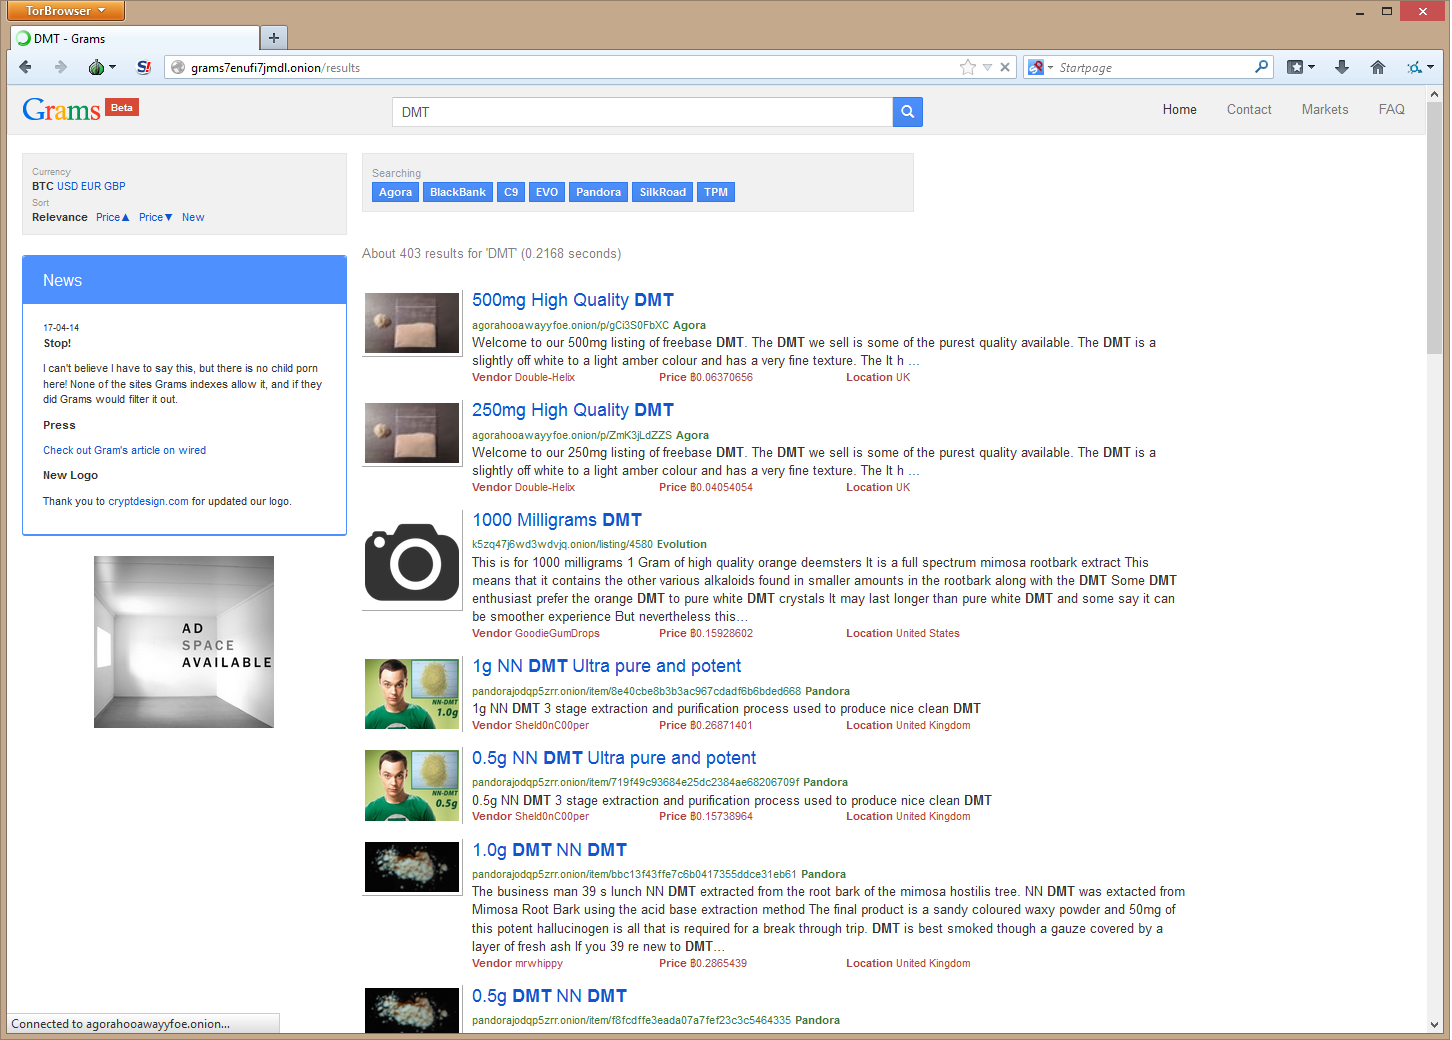Select USD currency

click(67, 186)
